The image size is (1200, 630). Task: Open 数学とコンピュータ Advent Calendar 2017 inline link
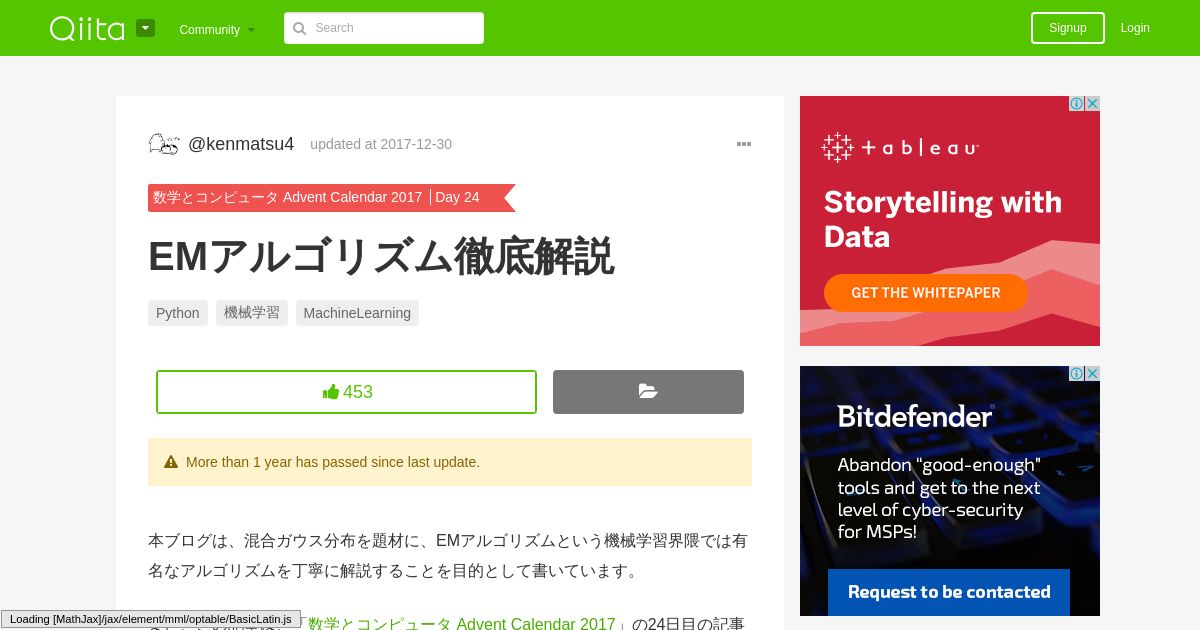pyautogui.click(x=462, y=623)
